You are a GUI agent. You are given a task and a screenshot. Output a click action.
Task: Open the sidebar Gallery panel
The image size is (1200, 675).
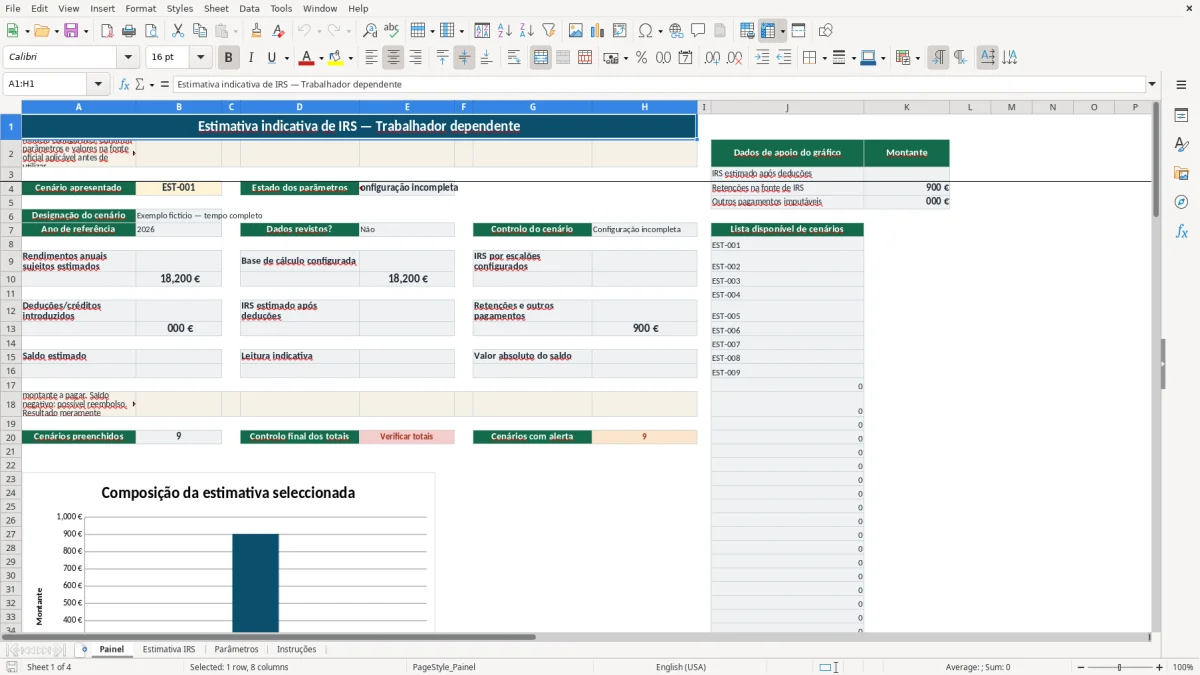point(1181,173)
